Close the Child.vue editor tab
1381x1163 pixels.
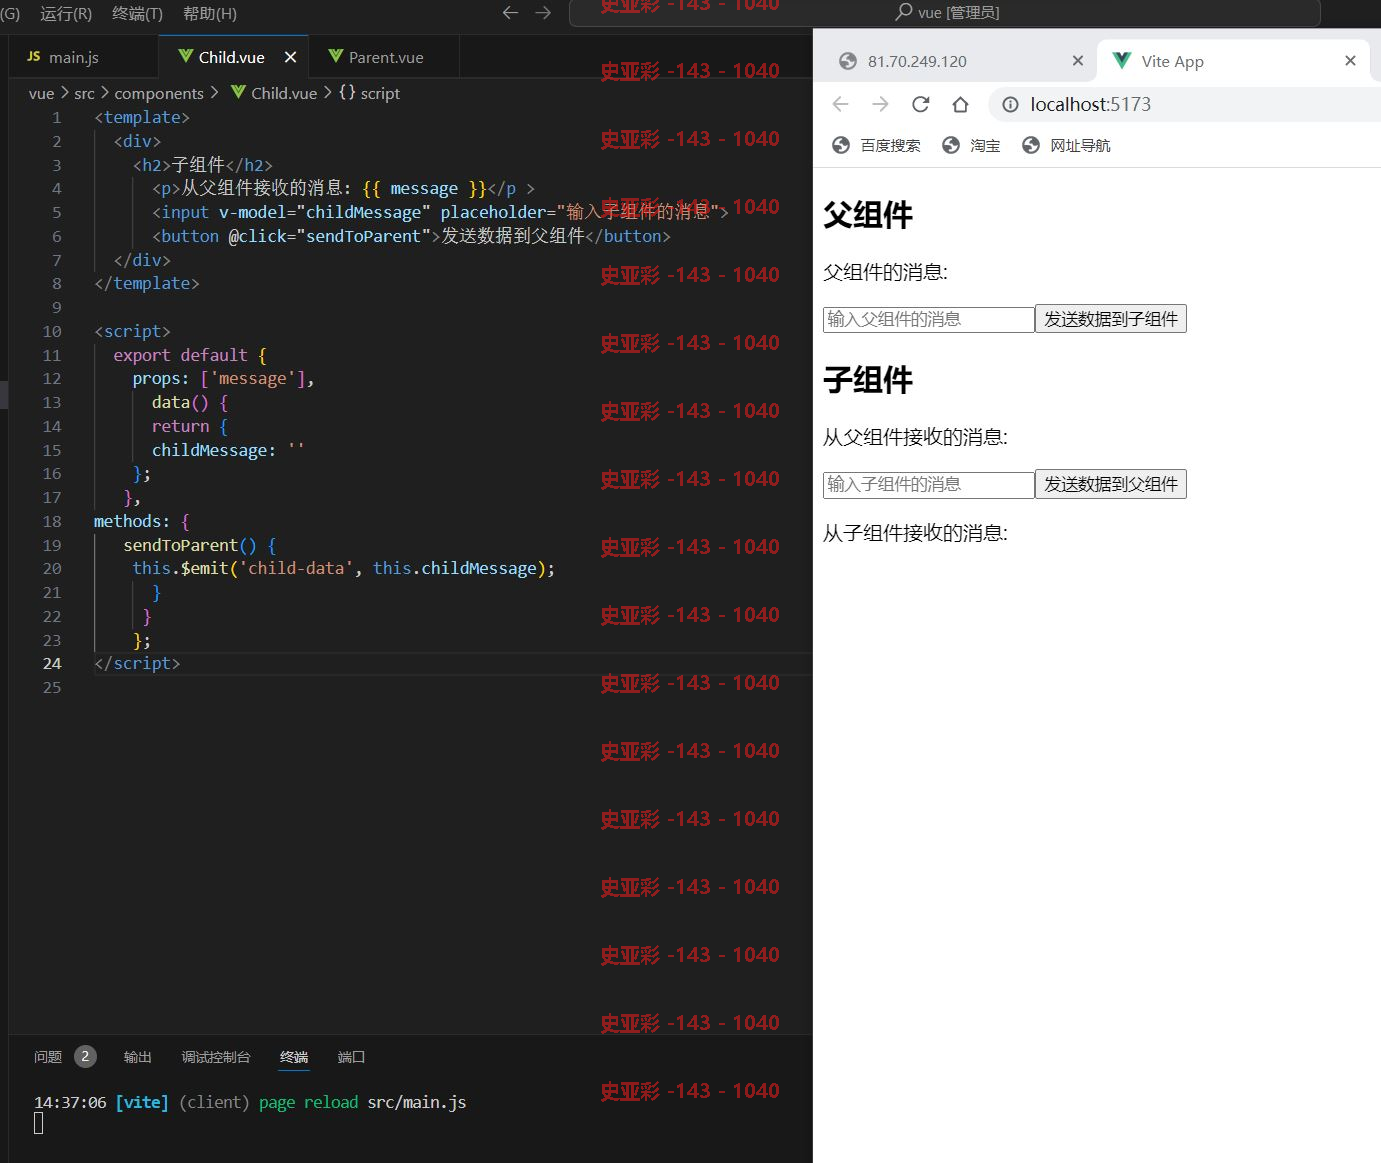[x=290, y=57]
